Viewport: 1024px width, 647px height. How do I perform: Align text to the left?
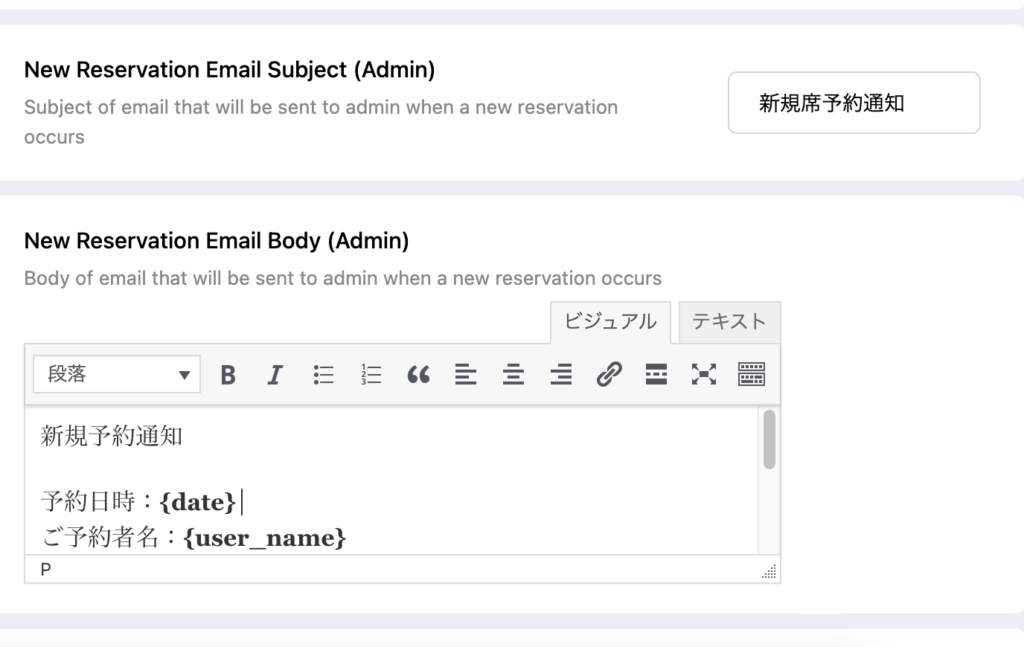[465, 375]
